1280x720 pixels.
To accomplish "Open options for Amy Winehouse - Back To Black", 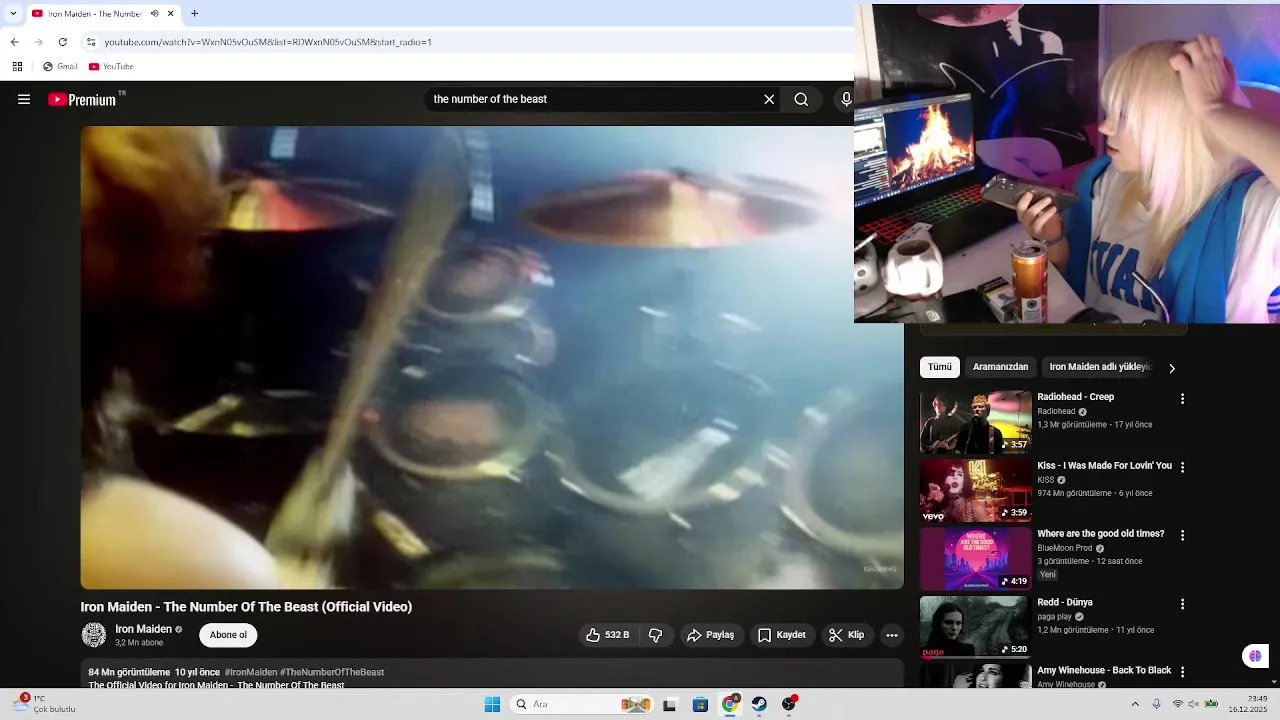I will (x=1183, y=672).
